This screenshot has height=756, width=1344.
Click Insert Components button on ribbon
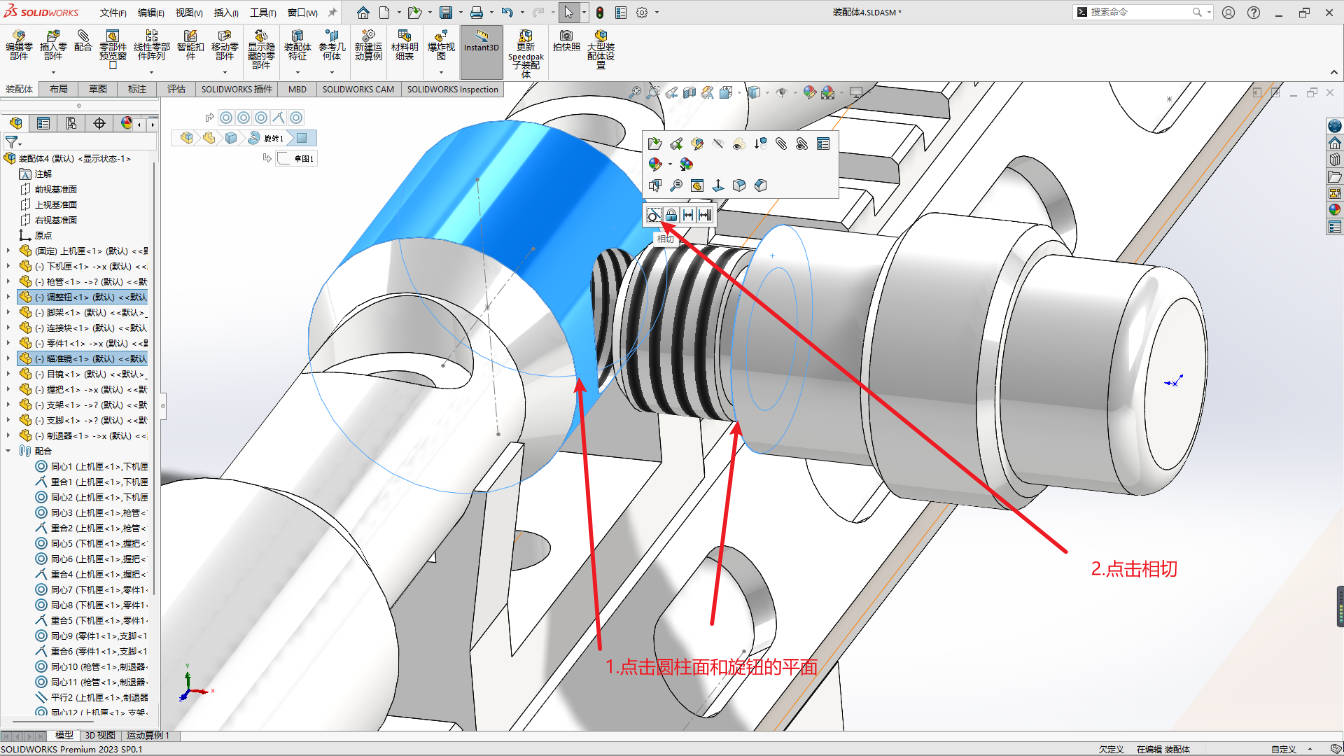click(x=52, y=46)
